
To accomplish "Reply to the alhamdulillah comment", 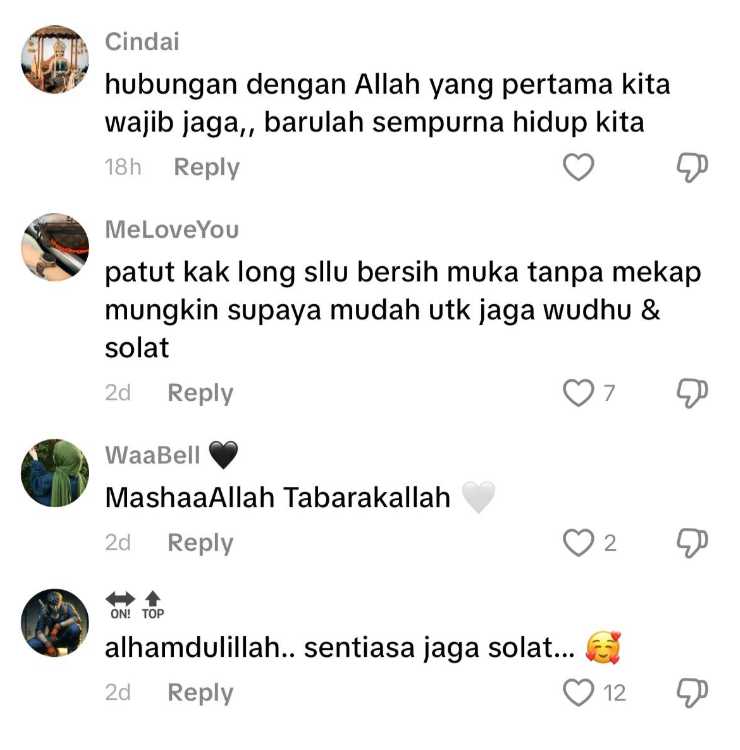I will 200,693.
